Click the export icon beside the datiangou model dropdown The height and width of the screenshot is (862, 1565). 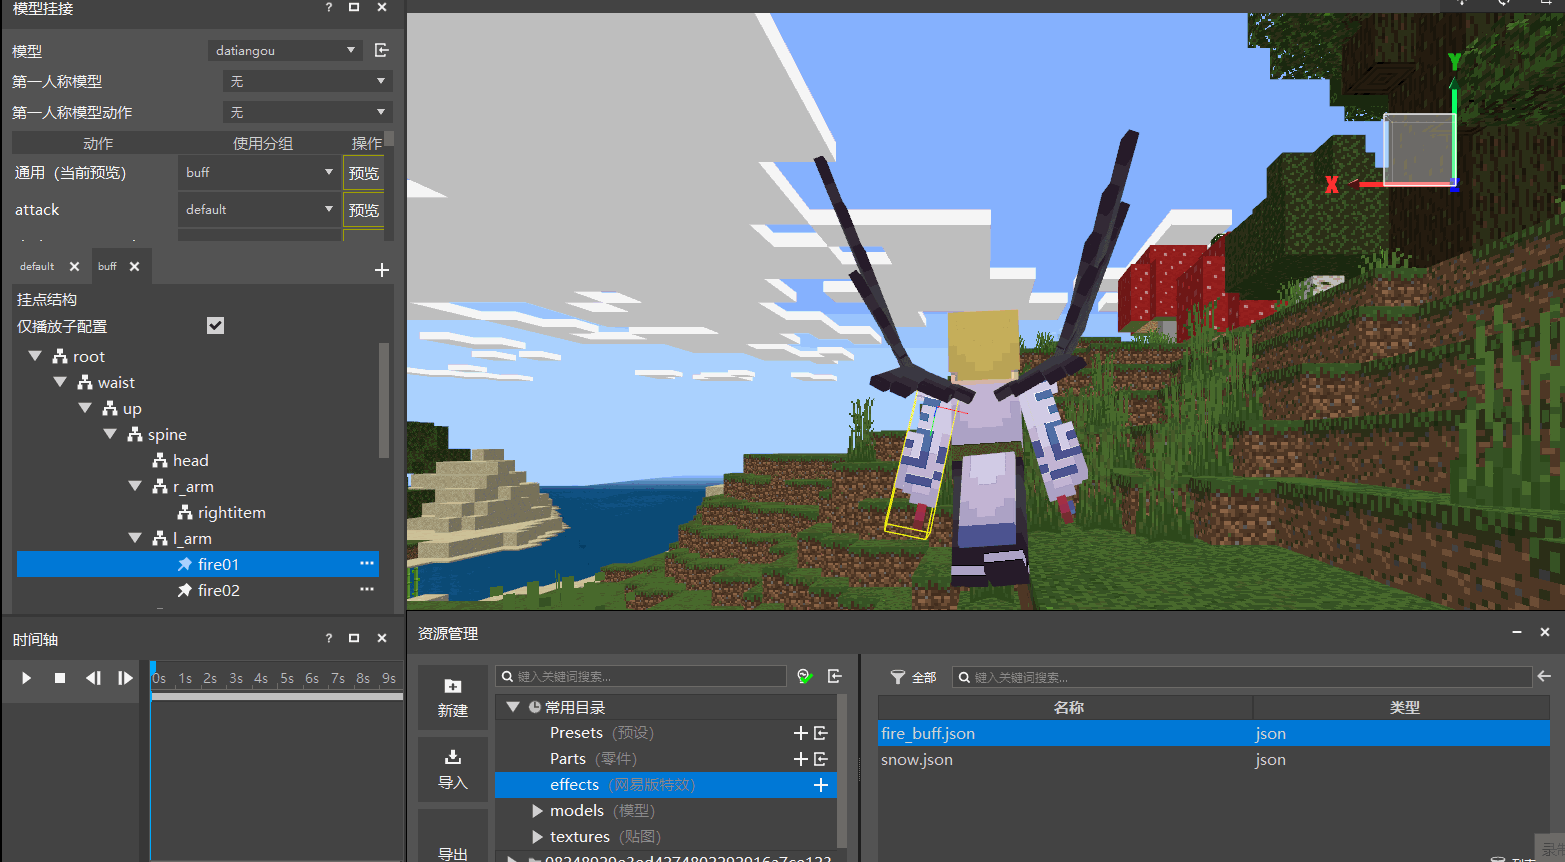(x=381, y=50)
